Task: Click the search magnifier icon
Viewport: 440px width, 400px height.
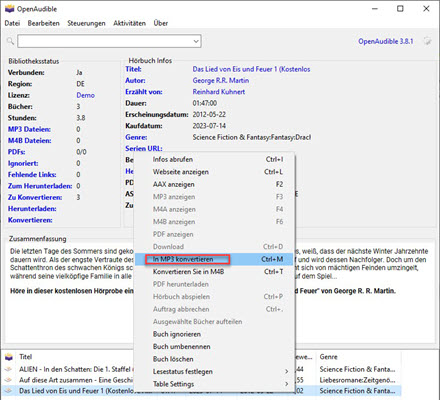Action: [10, 41]
